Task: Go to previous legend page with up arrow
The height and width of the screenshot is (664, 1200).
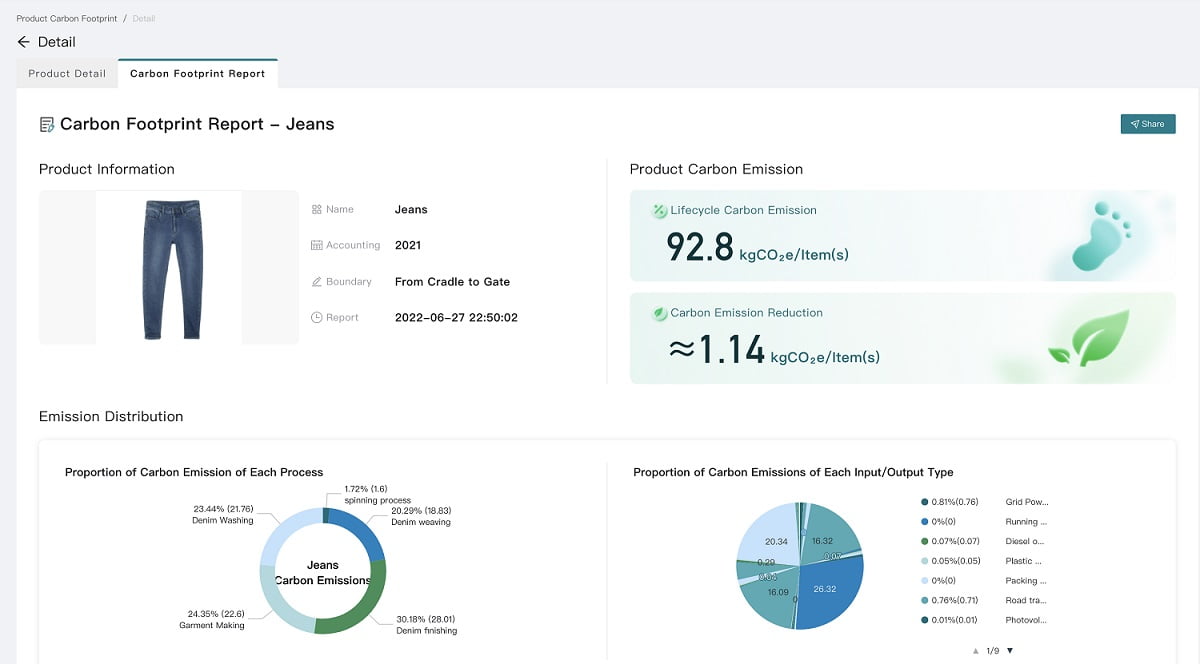Action: tap(975, 651)
